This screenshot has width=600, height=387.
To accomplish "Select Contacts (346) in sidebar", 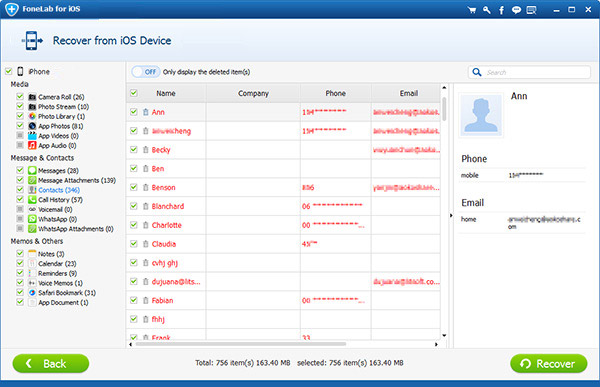I will 59,190.
